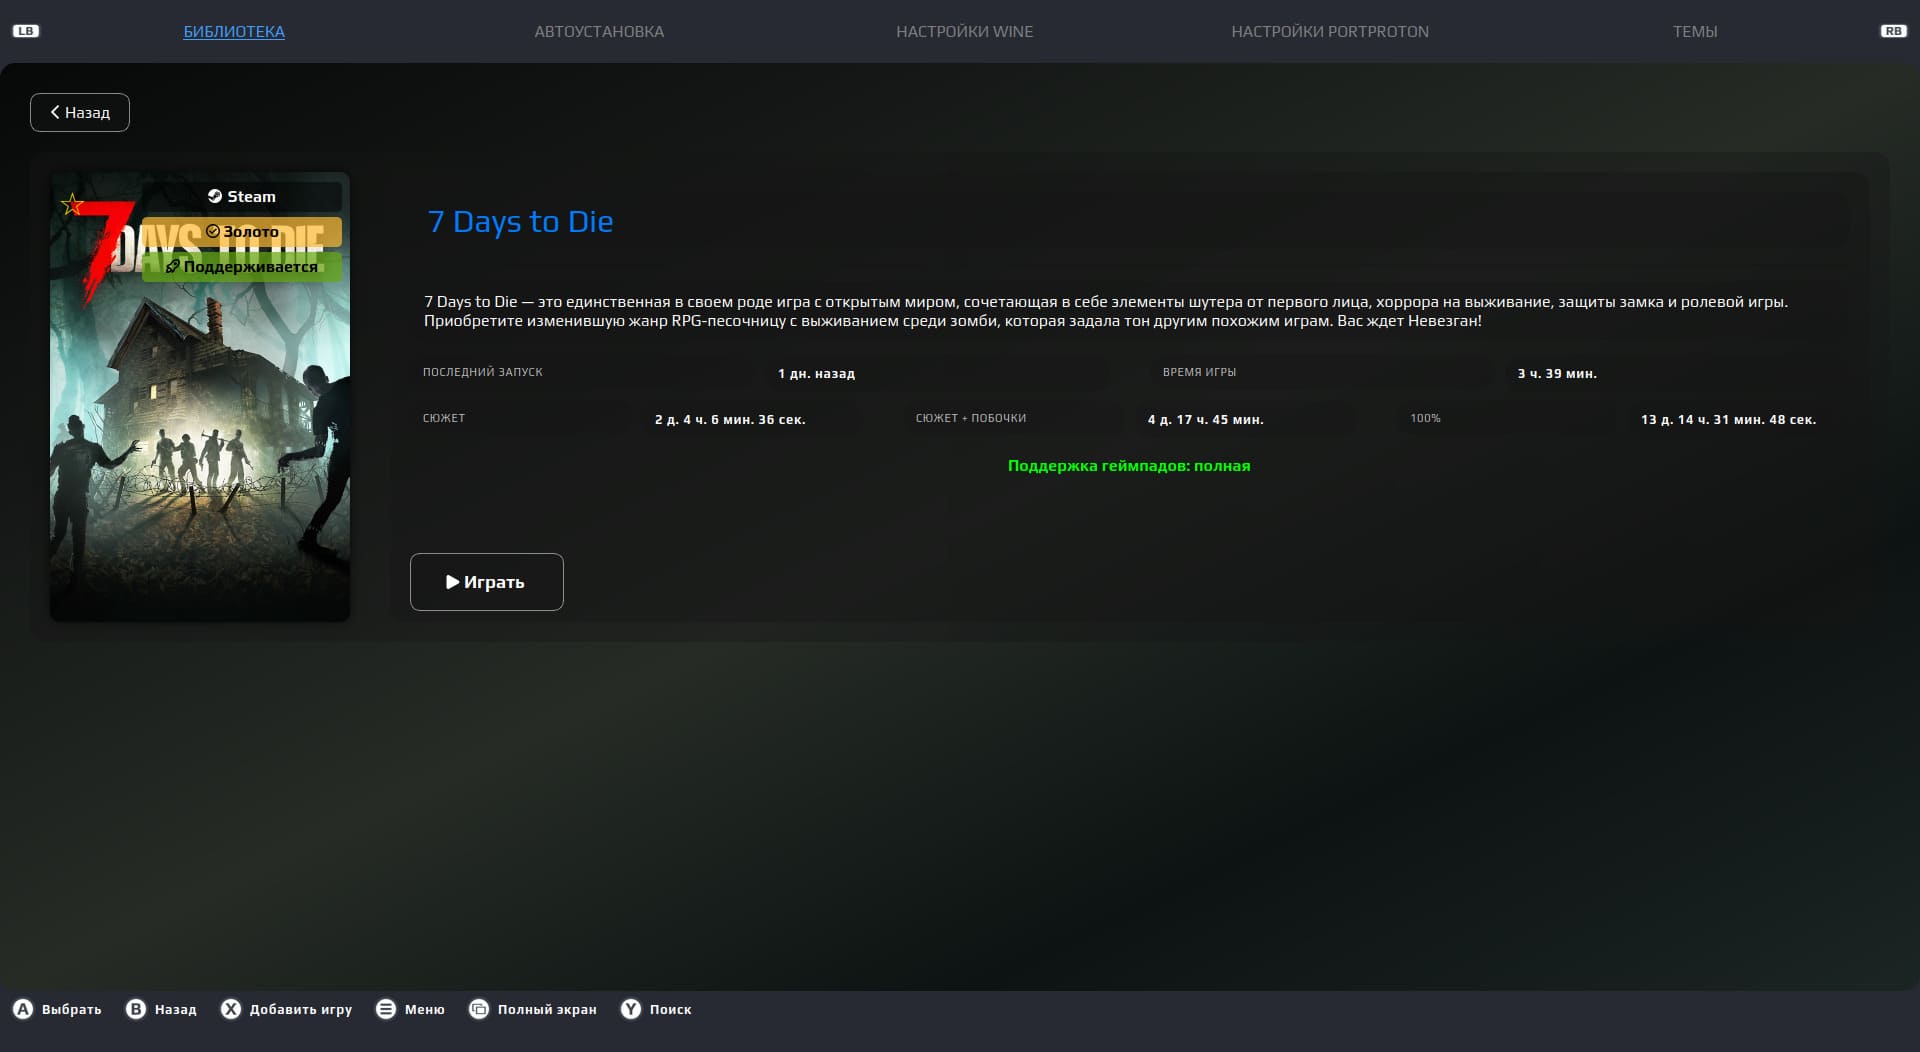Click the Поддерживается anti-cheat badge
The width and height of the screenshot is (1920, 1052).
[242, 267]
